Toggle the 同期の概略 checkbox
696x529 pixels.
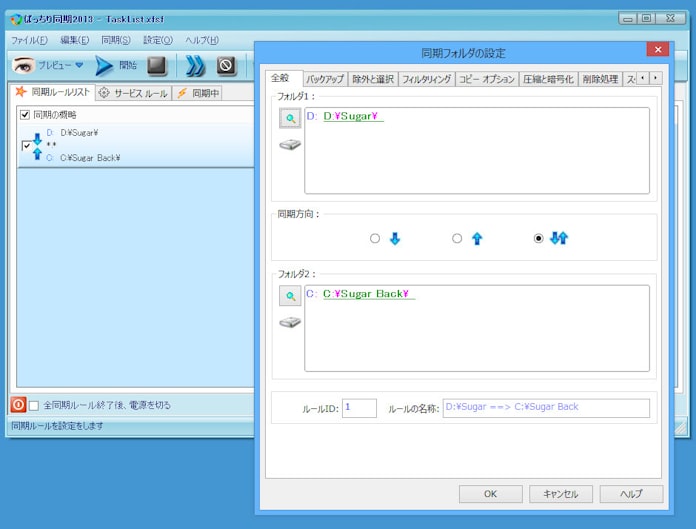tap(25, 114)
